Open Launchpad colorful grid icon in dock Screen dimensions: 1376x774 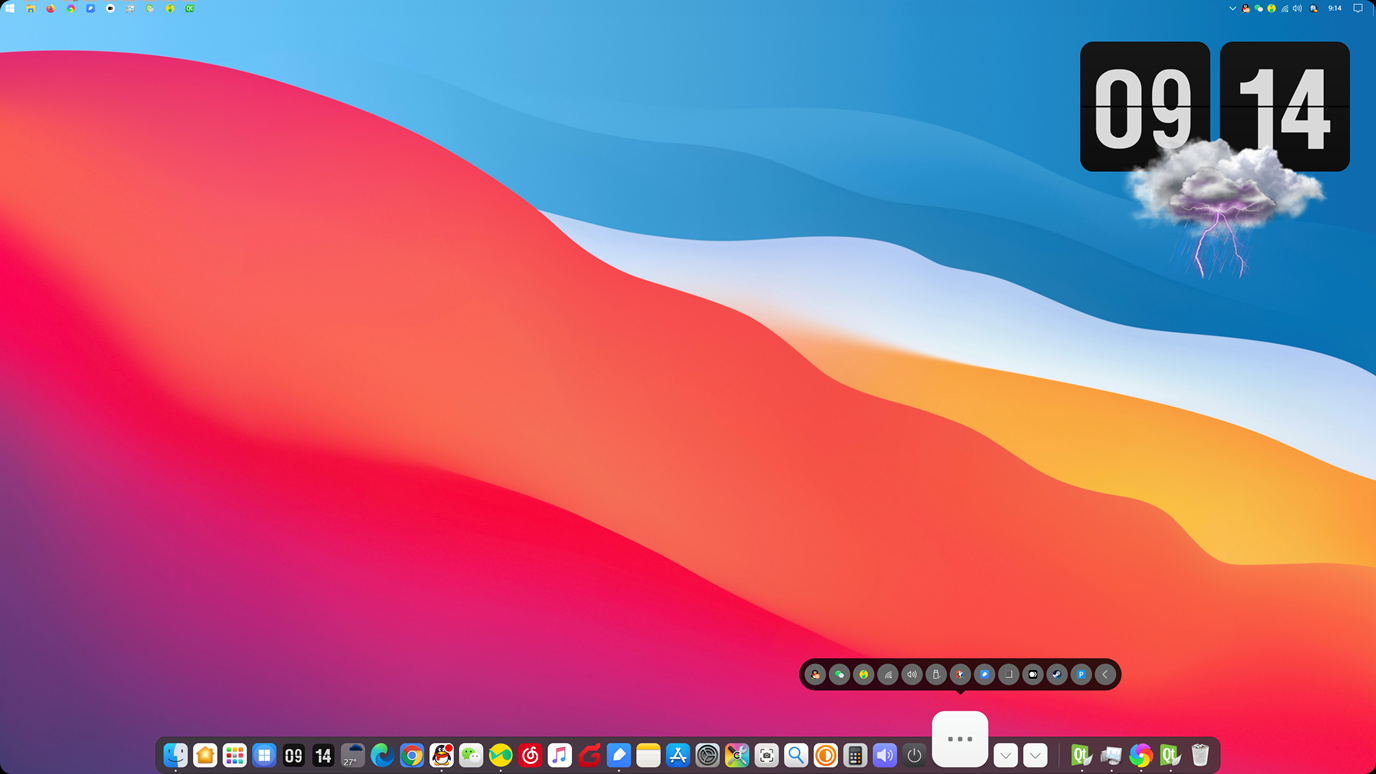(234, 755)
